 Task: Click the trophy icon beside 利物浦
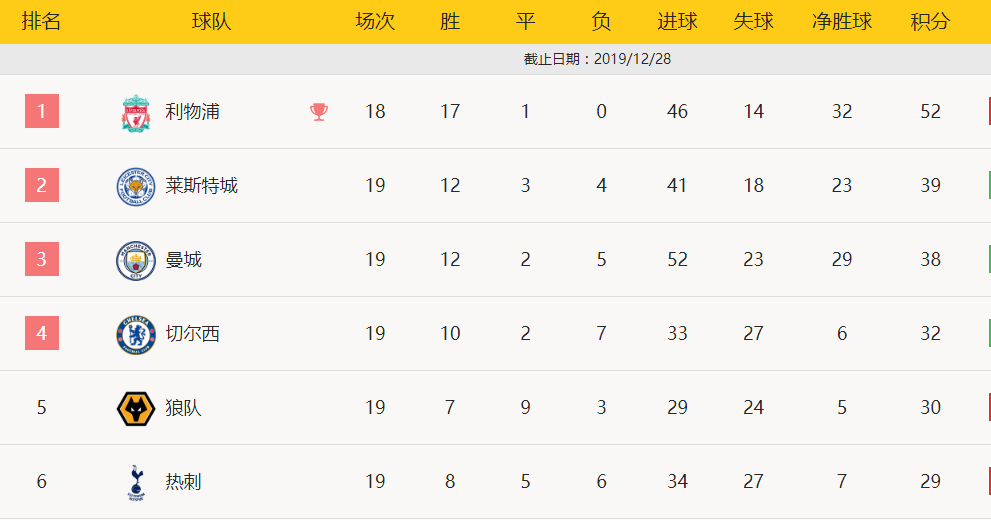point(319,112)
